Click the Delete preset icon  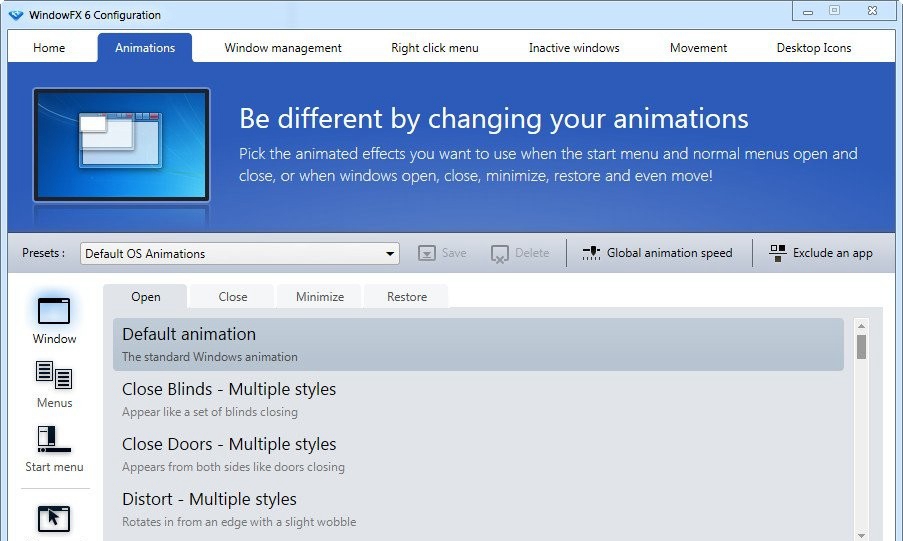tap(499, 254)
